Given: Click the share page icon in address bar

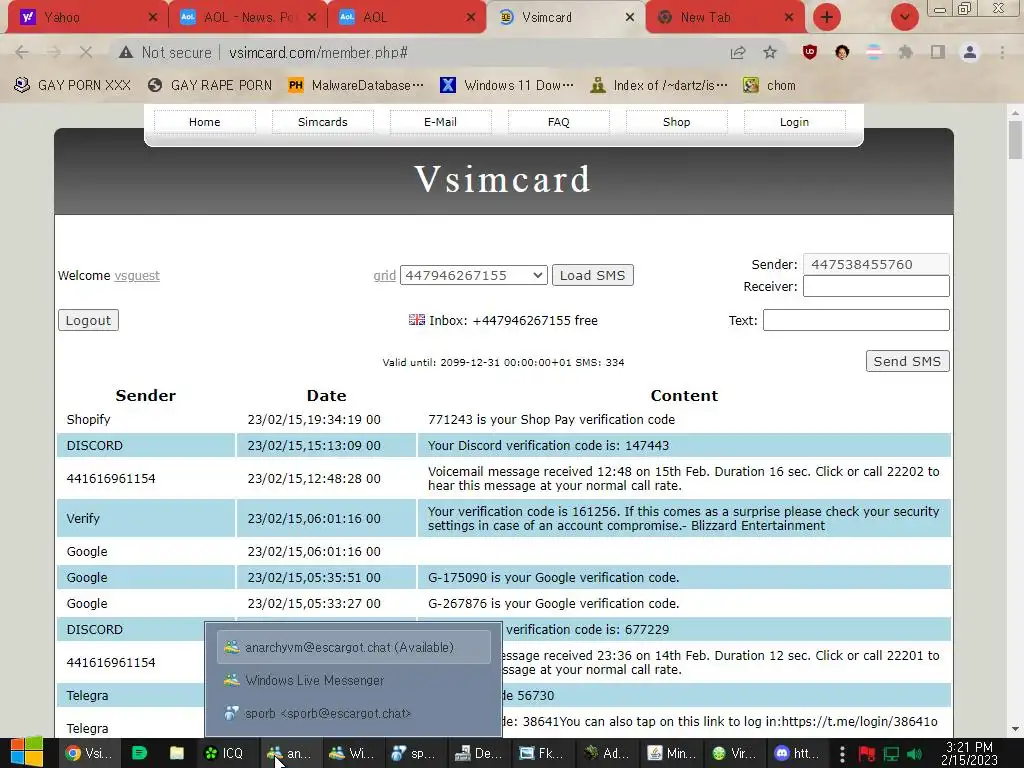Looking at the screenshot, I should (x=738, y=52).
